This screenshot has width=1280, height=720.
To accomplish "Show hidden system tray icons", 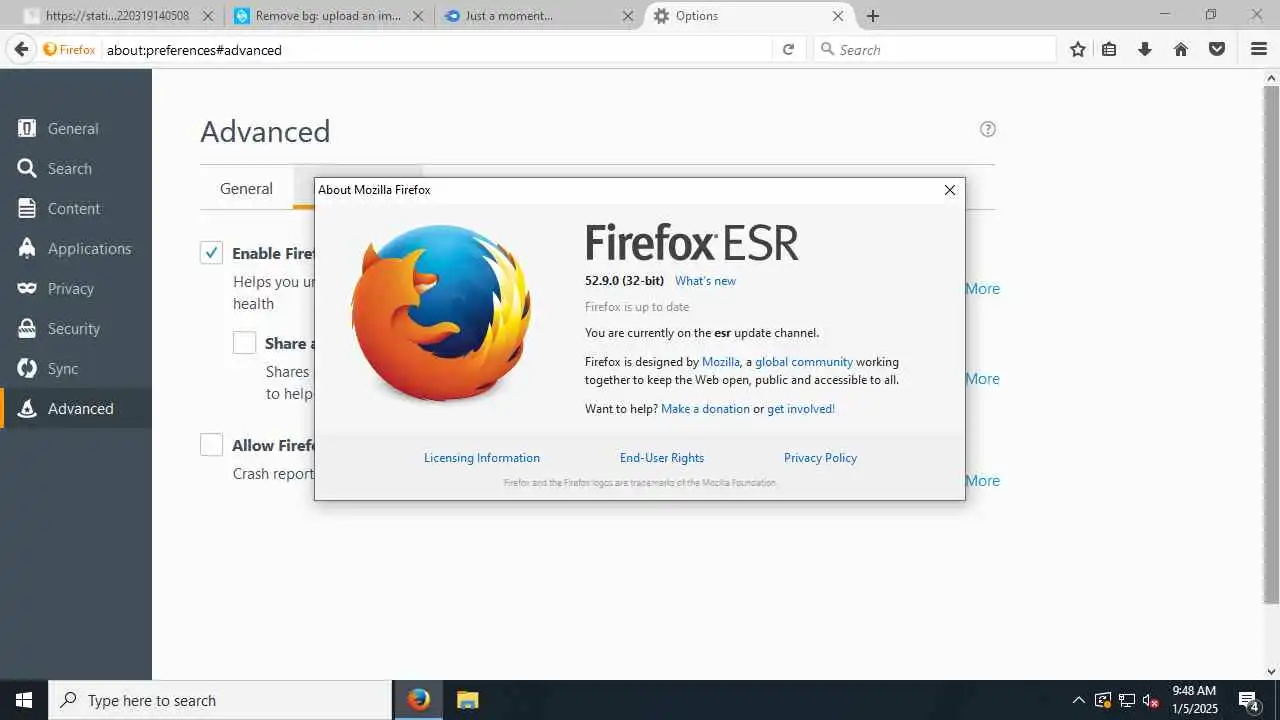I will tap(1078, 700).
